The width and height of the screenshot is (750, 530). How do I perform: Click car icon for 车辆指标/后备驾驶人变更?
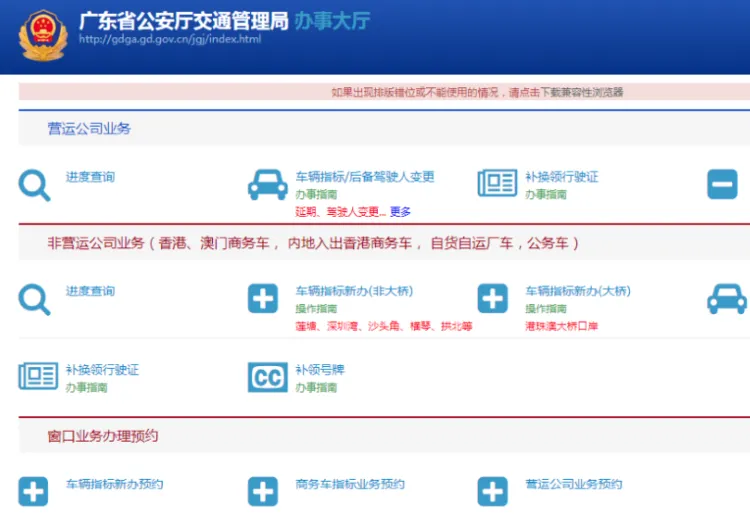pyautogui.click(x=268, y=185)
